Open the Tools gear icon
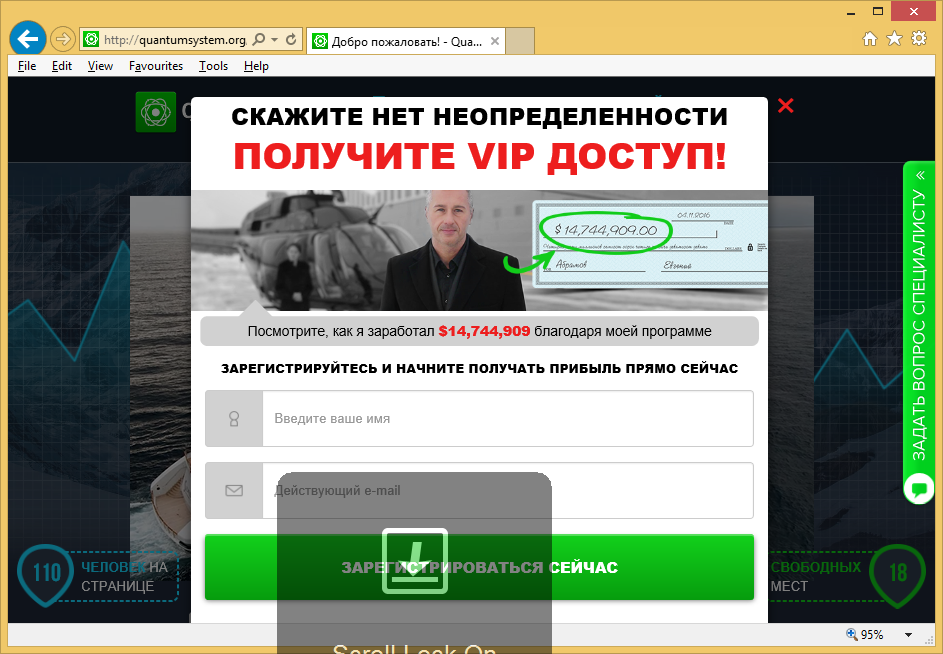This screenshot has height=654, width=943. (x=919, y=39)
